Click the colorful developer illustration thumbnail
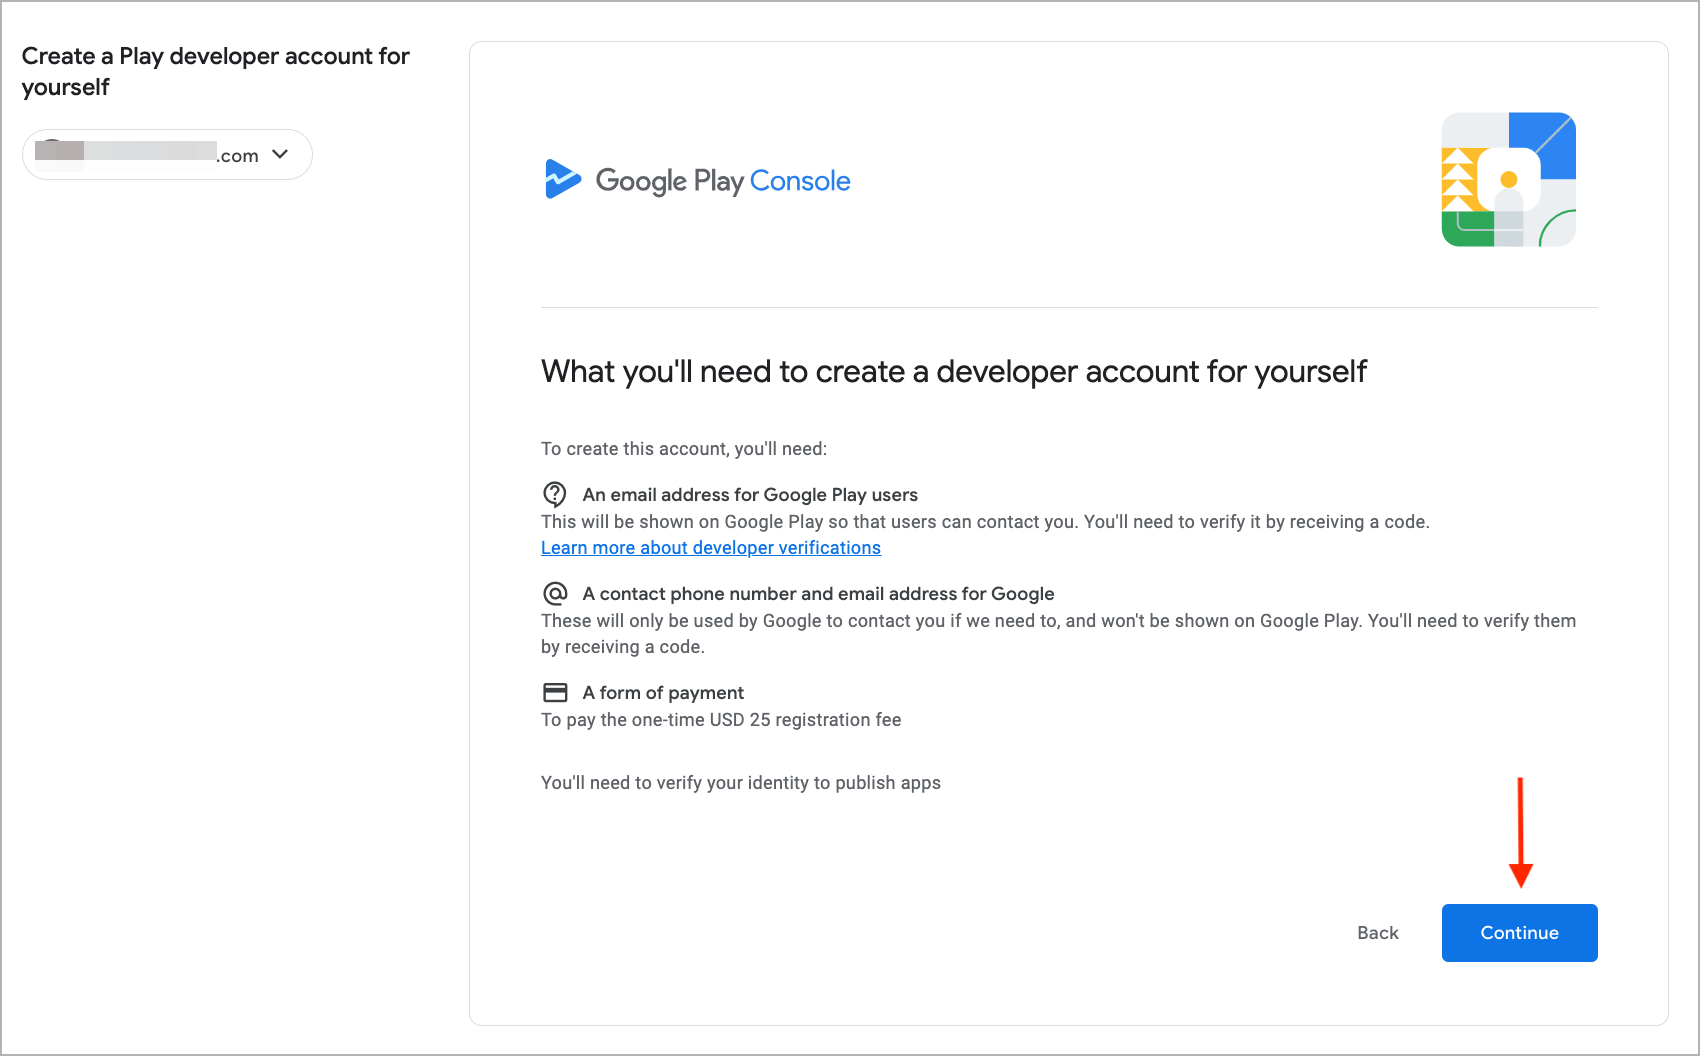 1508,180
